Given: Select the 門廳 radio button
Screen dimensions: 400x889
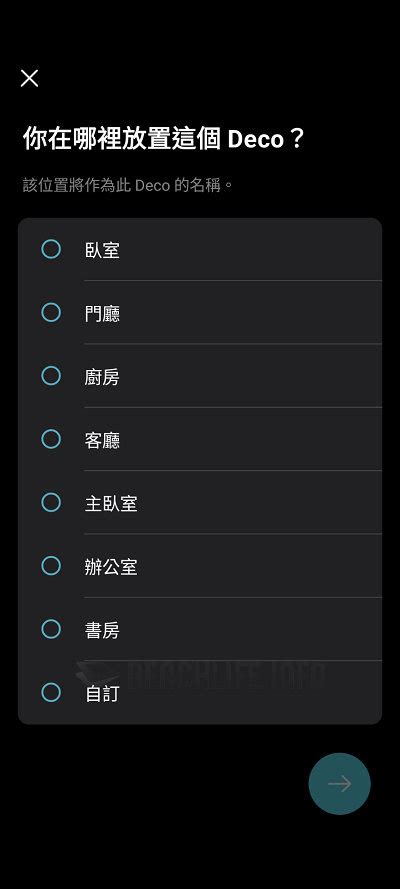Looking at the screenshot, I should (51, 312).
